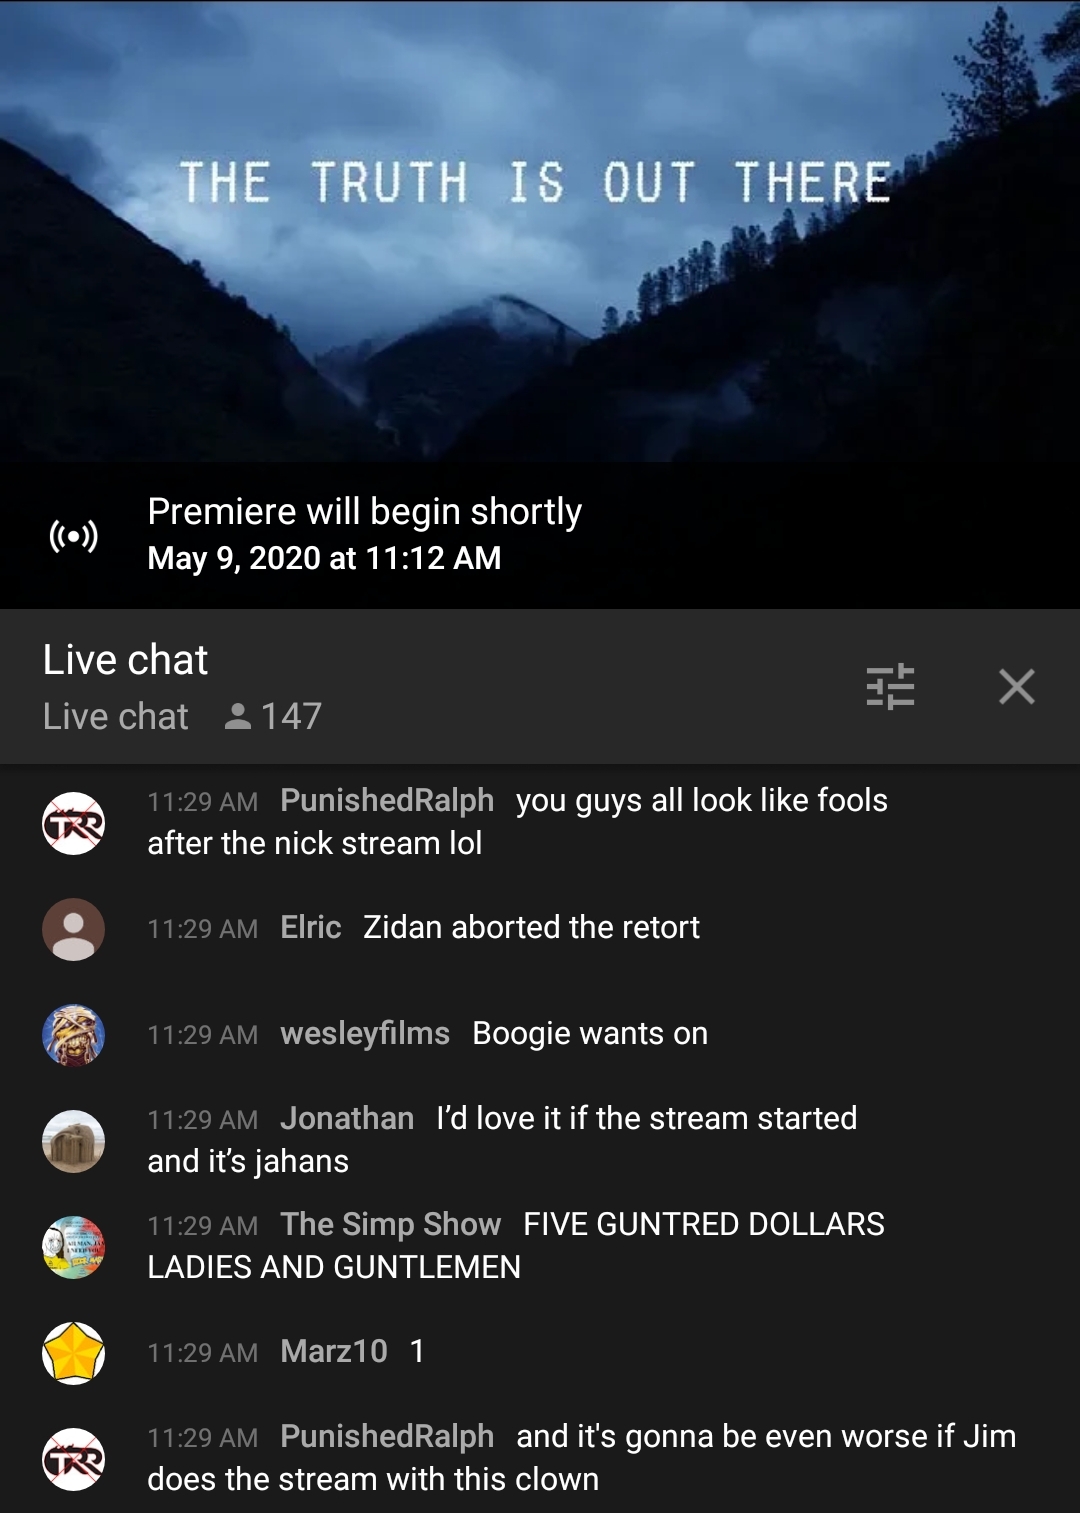The width and height of the screenshot is (1080, 1513).
Task: Tap username wesleyfilms in chat
Action: tap(365, 1033)
